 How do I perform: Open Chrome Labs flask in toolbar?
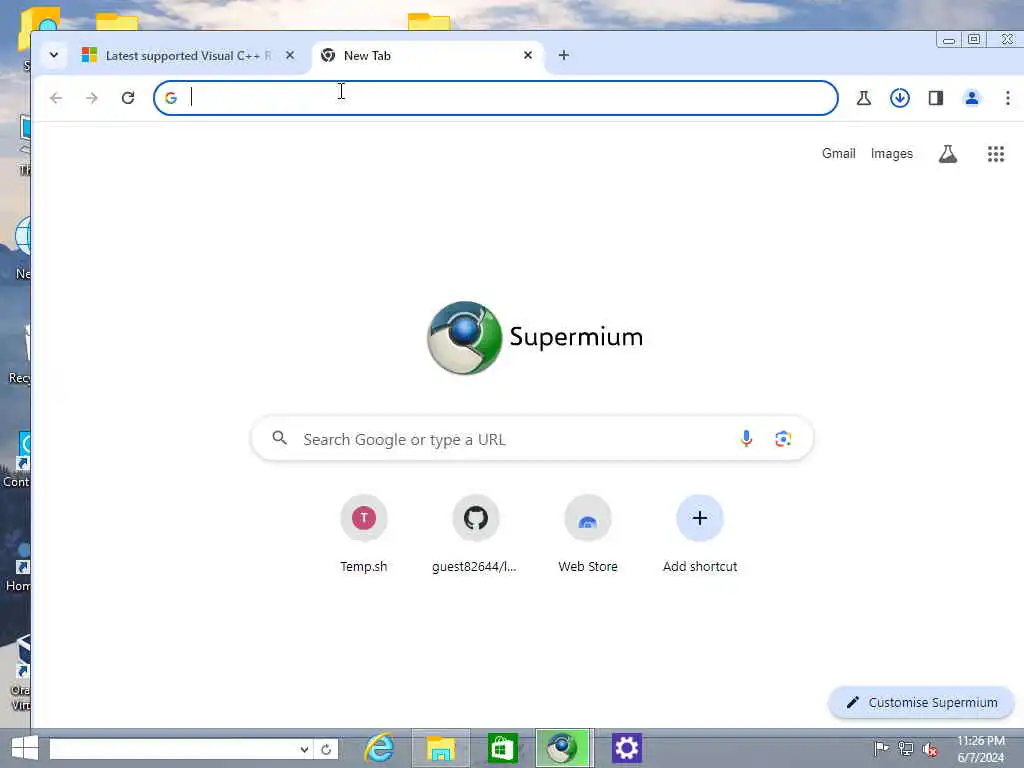[864, 98]
